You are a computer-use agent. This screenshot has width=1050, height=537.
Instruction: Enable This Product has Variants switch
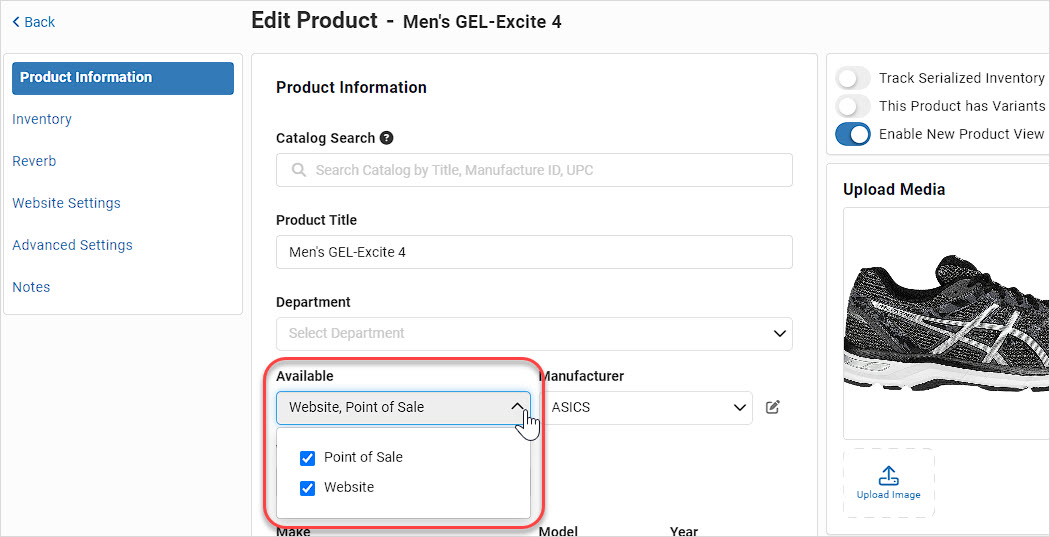[x=853, y=106]
